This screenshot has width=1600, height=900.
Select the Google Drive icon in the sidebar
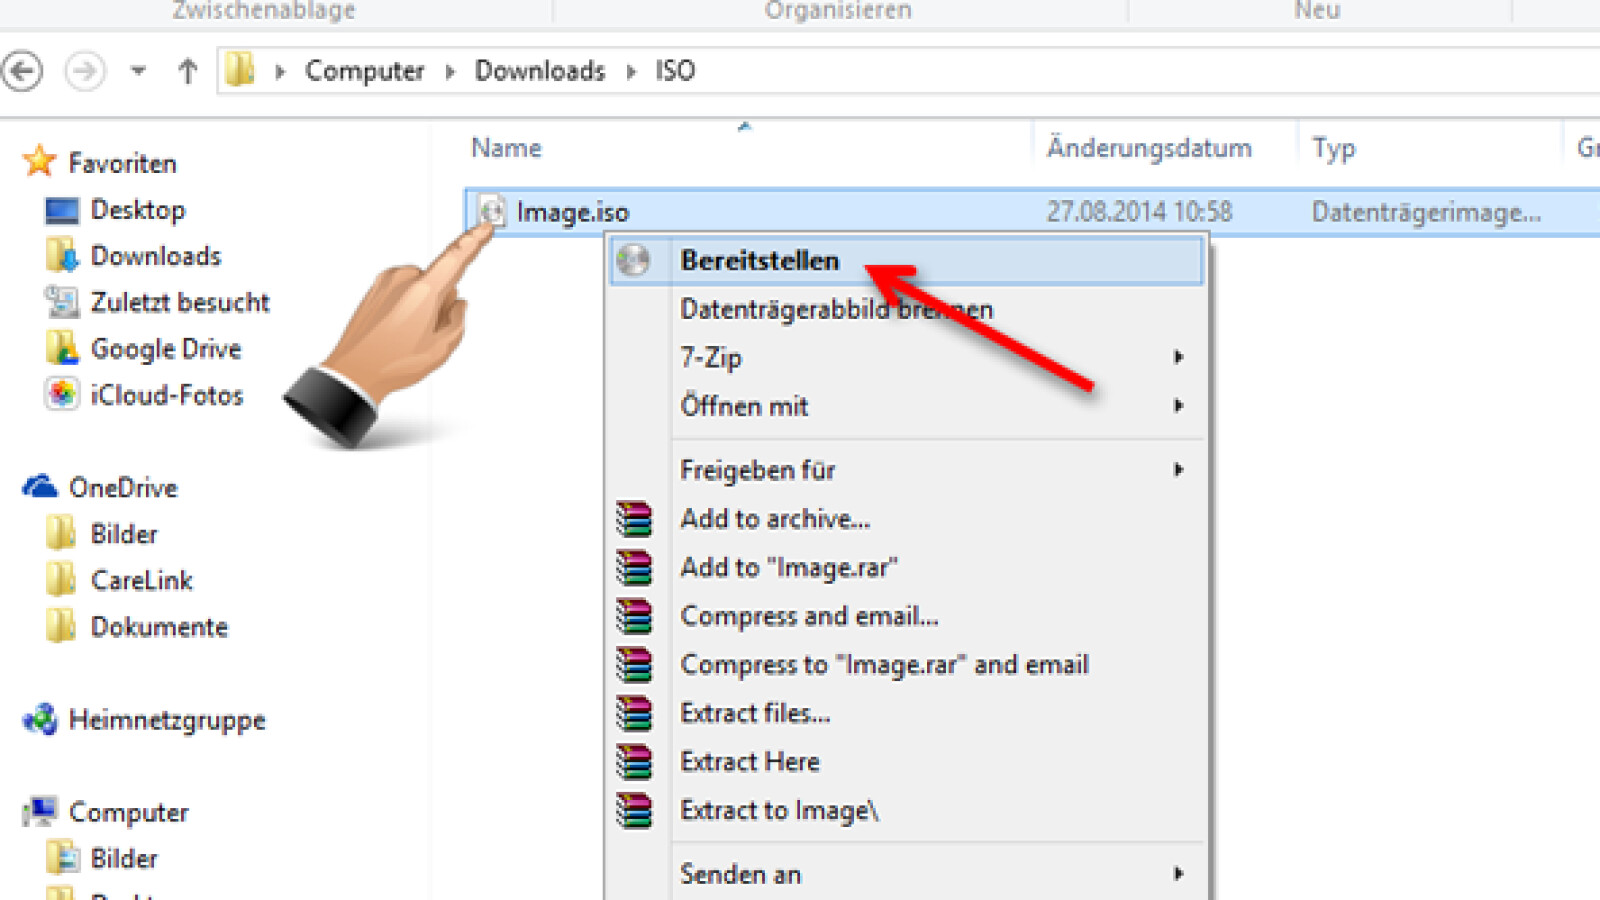click(x=62, y=348)
